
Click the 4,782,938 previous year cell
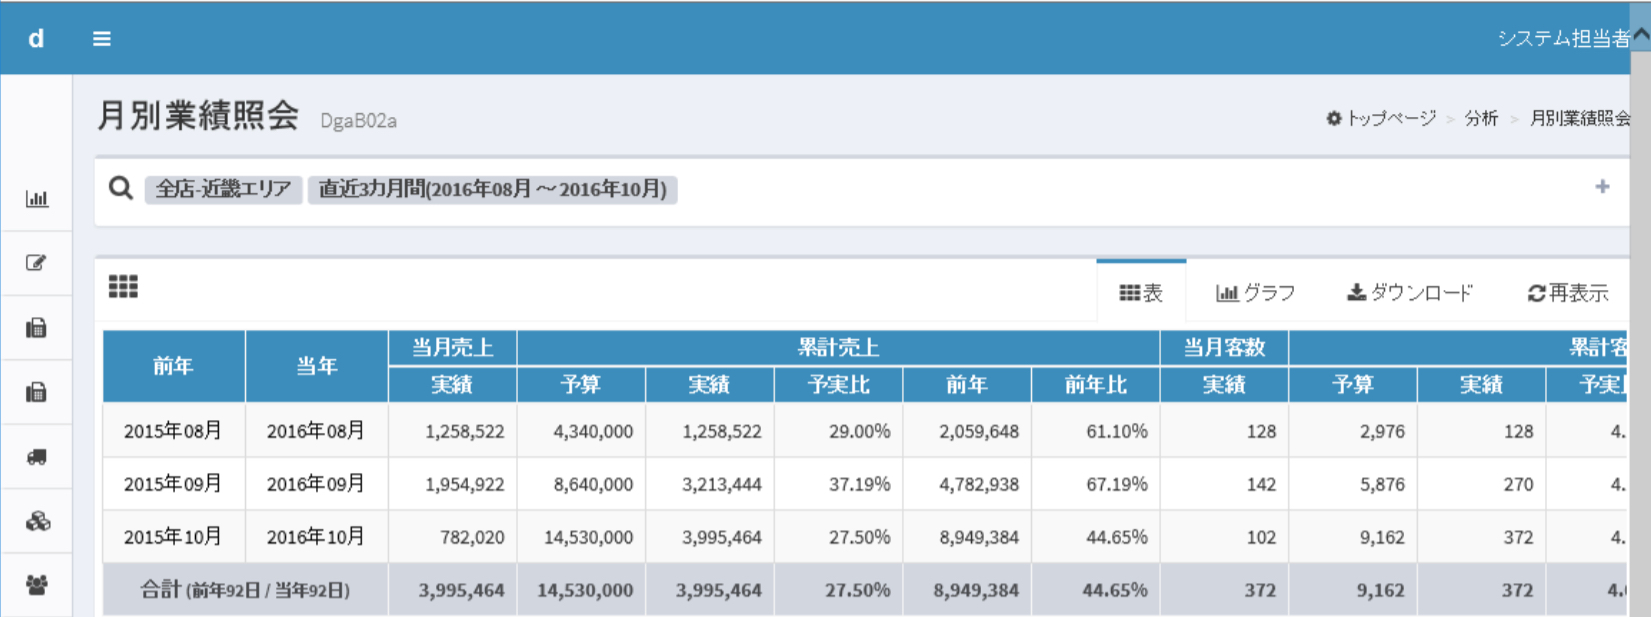point(967,484)
